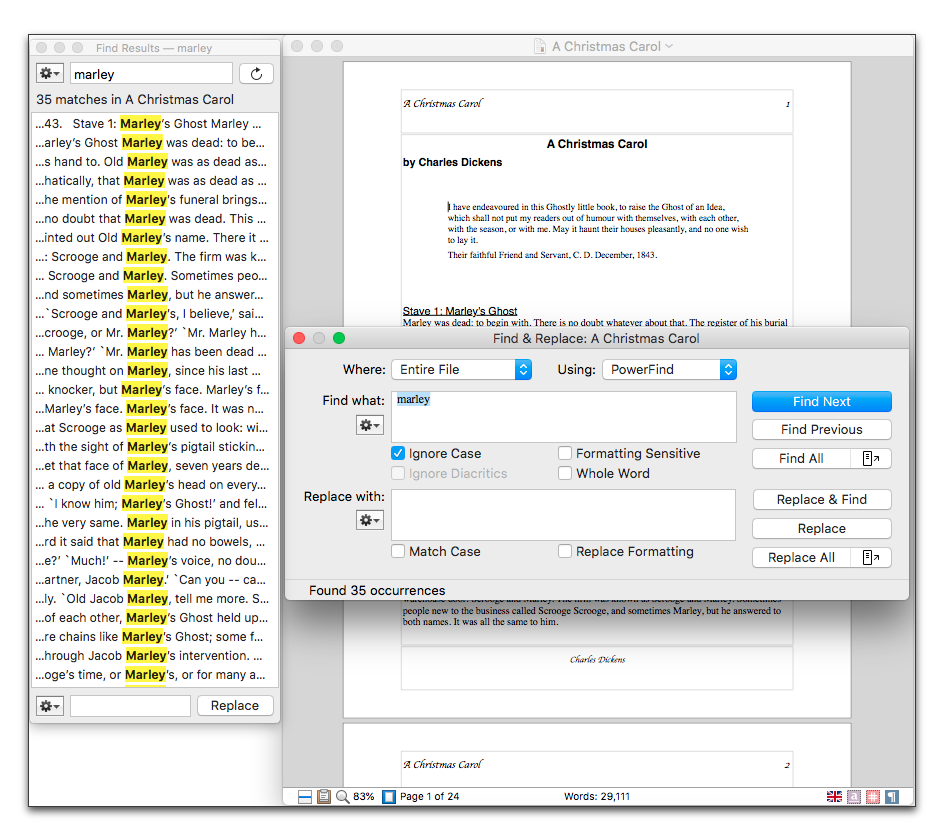Click the marley search field in Find Results

tap(152, 74)
